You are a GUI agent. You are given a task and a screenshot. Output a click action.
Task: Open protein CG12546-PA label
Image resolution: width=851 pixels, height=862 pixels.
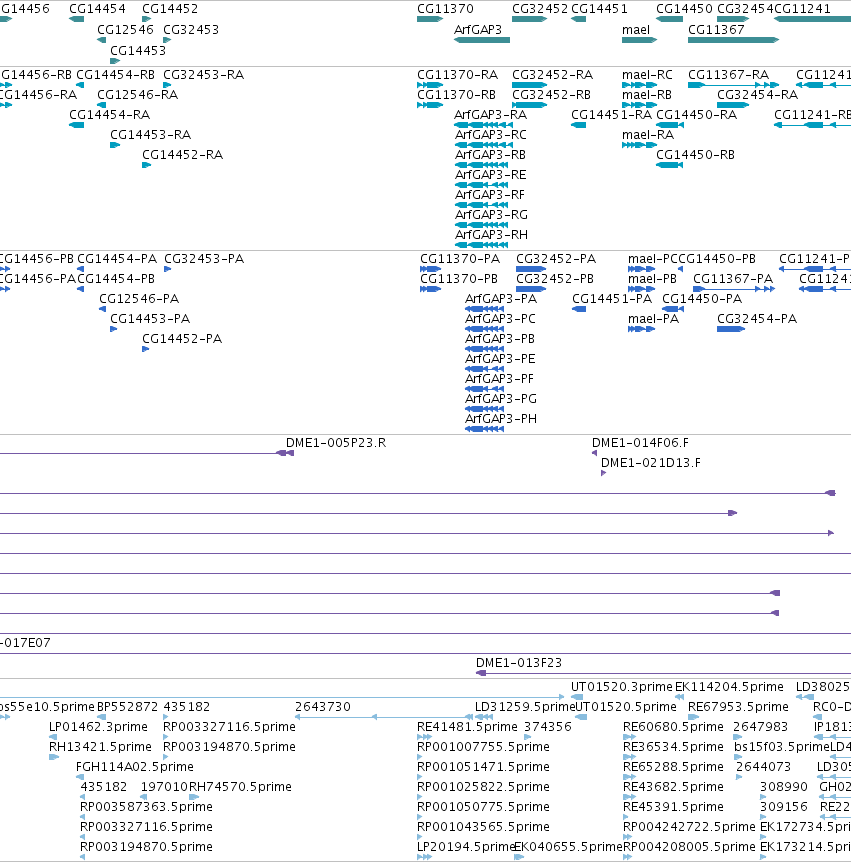[x=139, y=299]
